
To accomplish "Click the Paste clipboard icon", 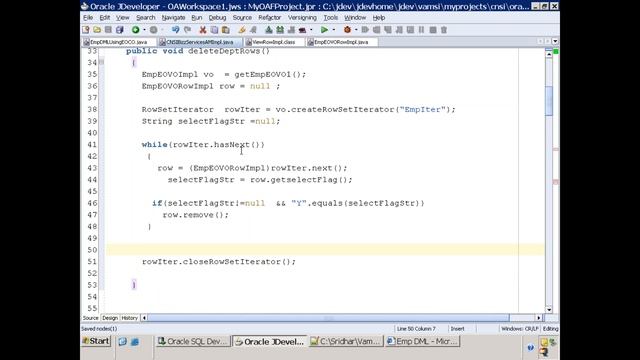I will (x=225, y=30).
